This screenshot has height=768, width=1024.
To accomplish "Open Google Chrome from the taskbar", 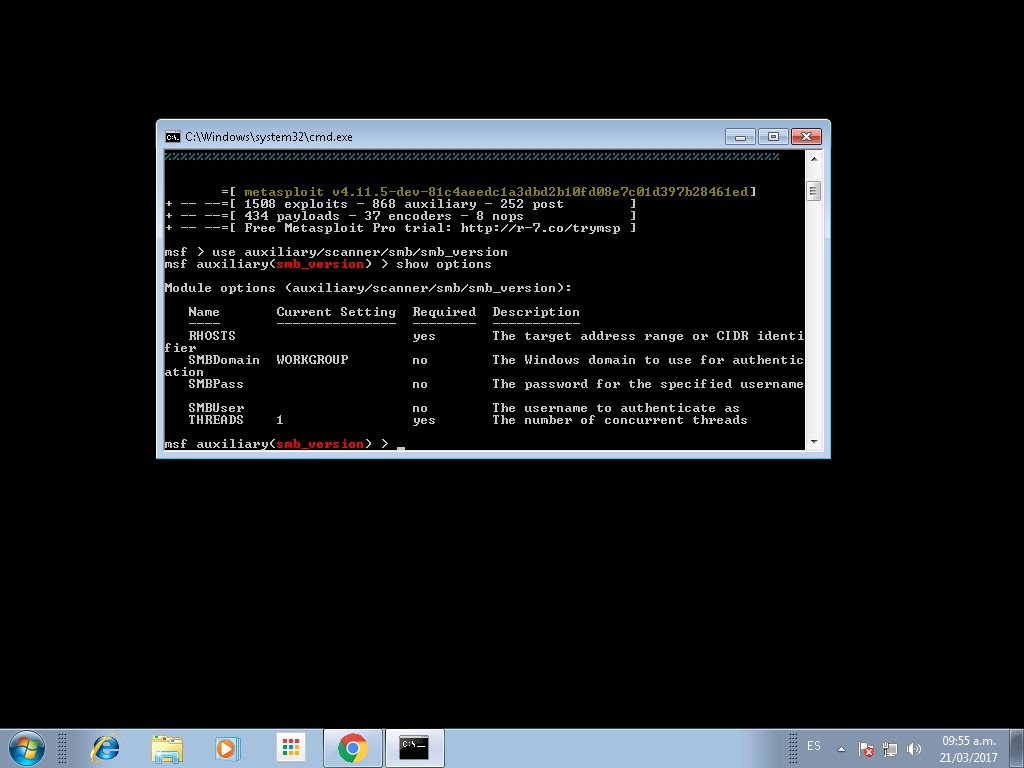I will [352, 747].
